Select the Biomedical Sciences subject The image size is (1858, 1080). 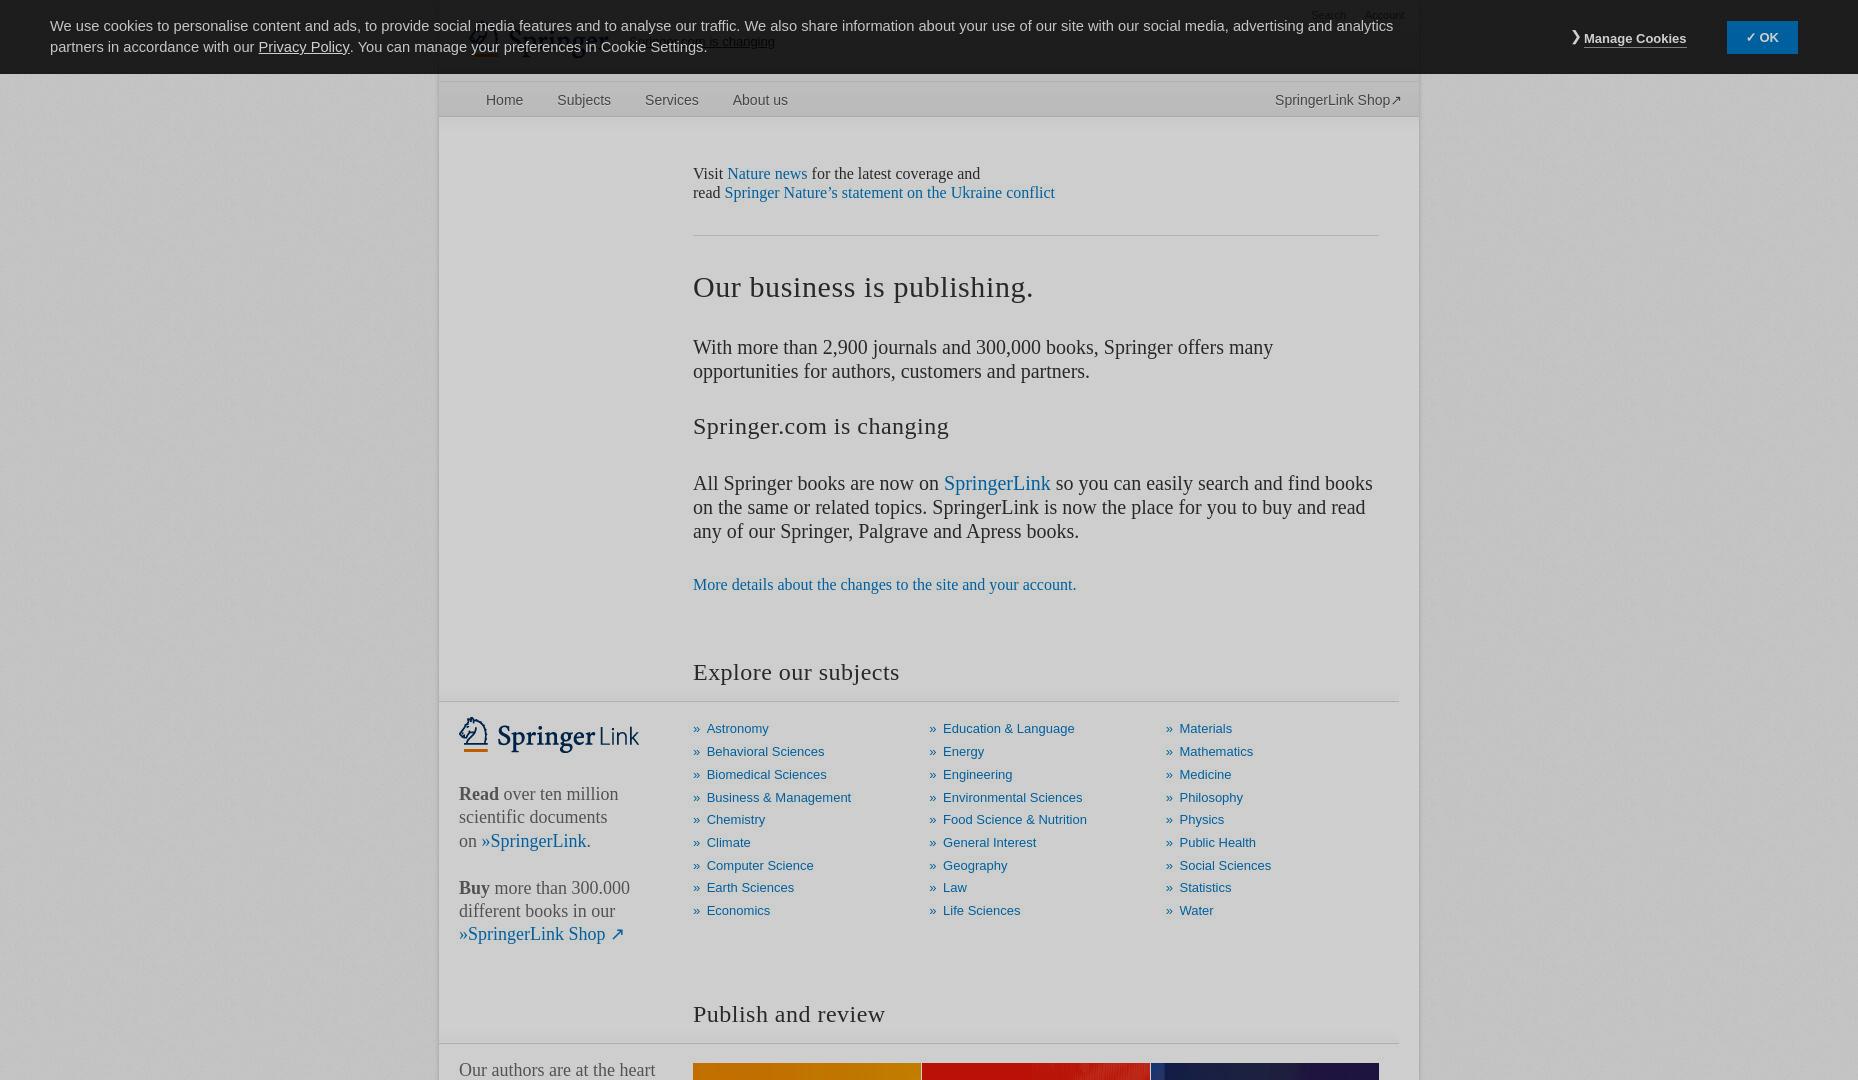pyautogui.click(x=766, y=775)
